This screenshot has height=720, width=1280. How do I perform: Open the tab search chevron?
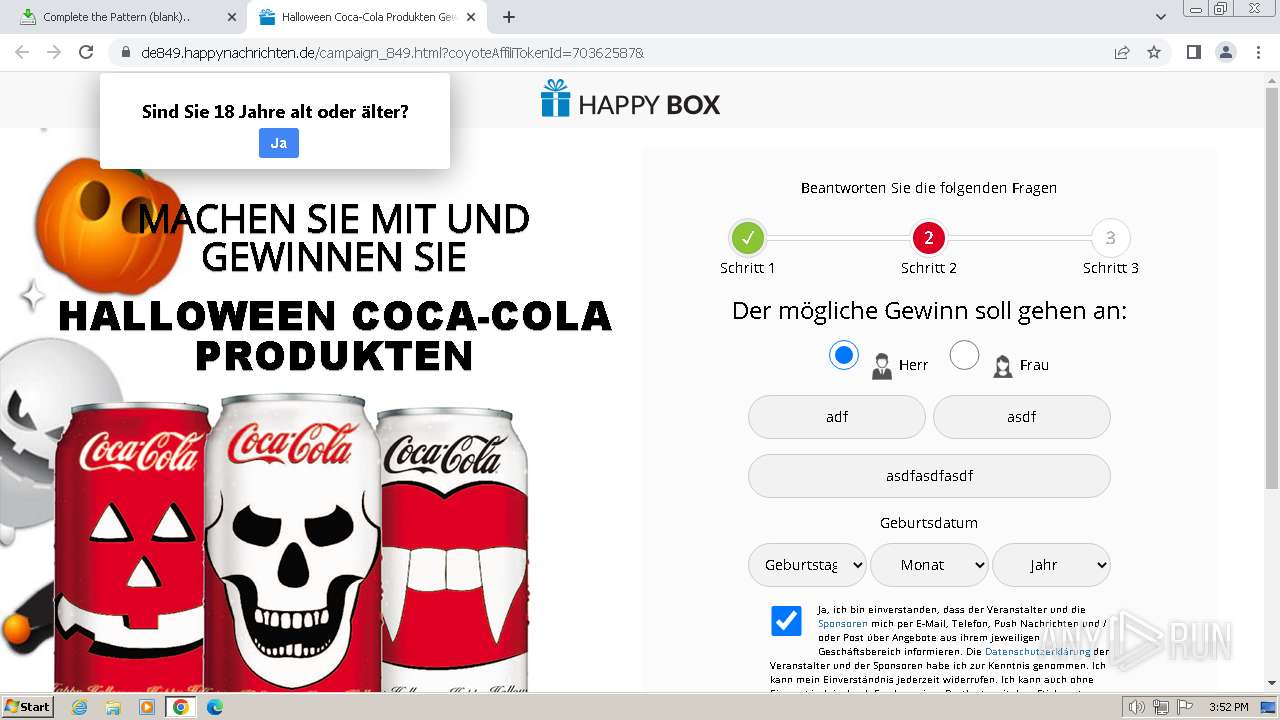tap(1160, 17)
